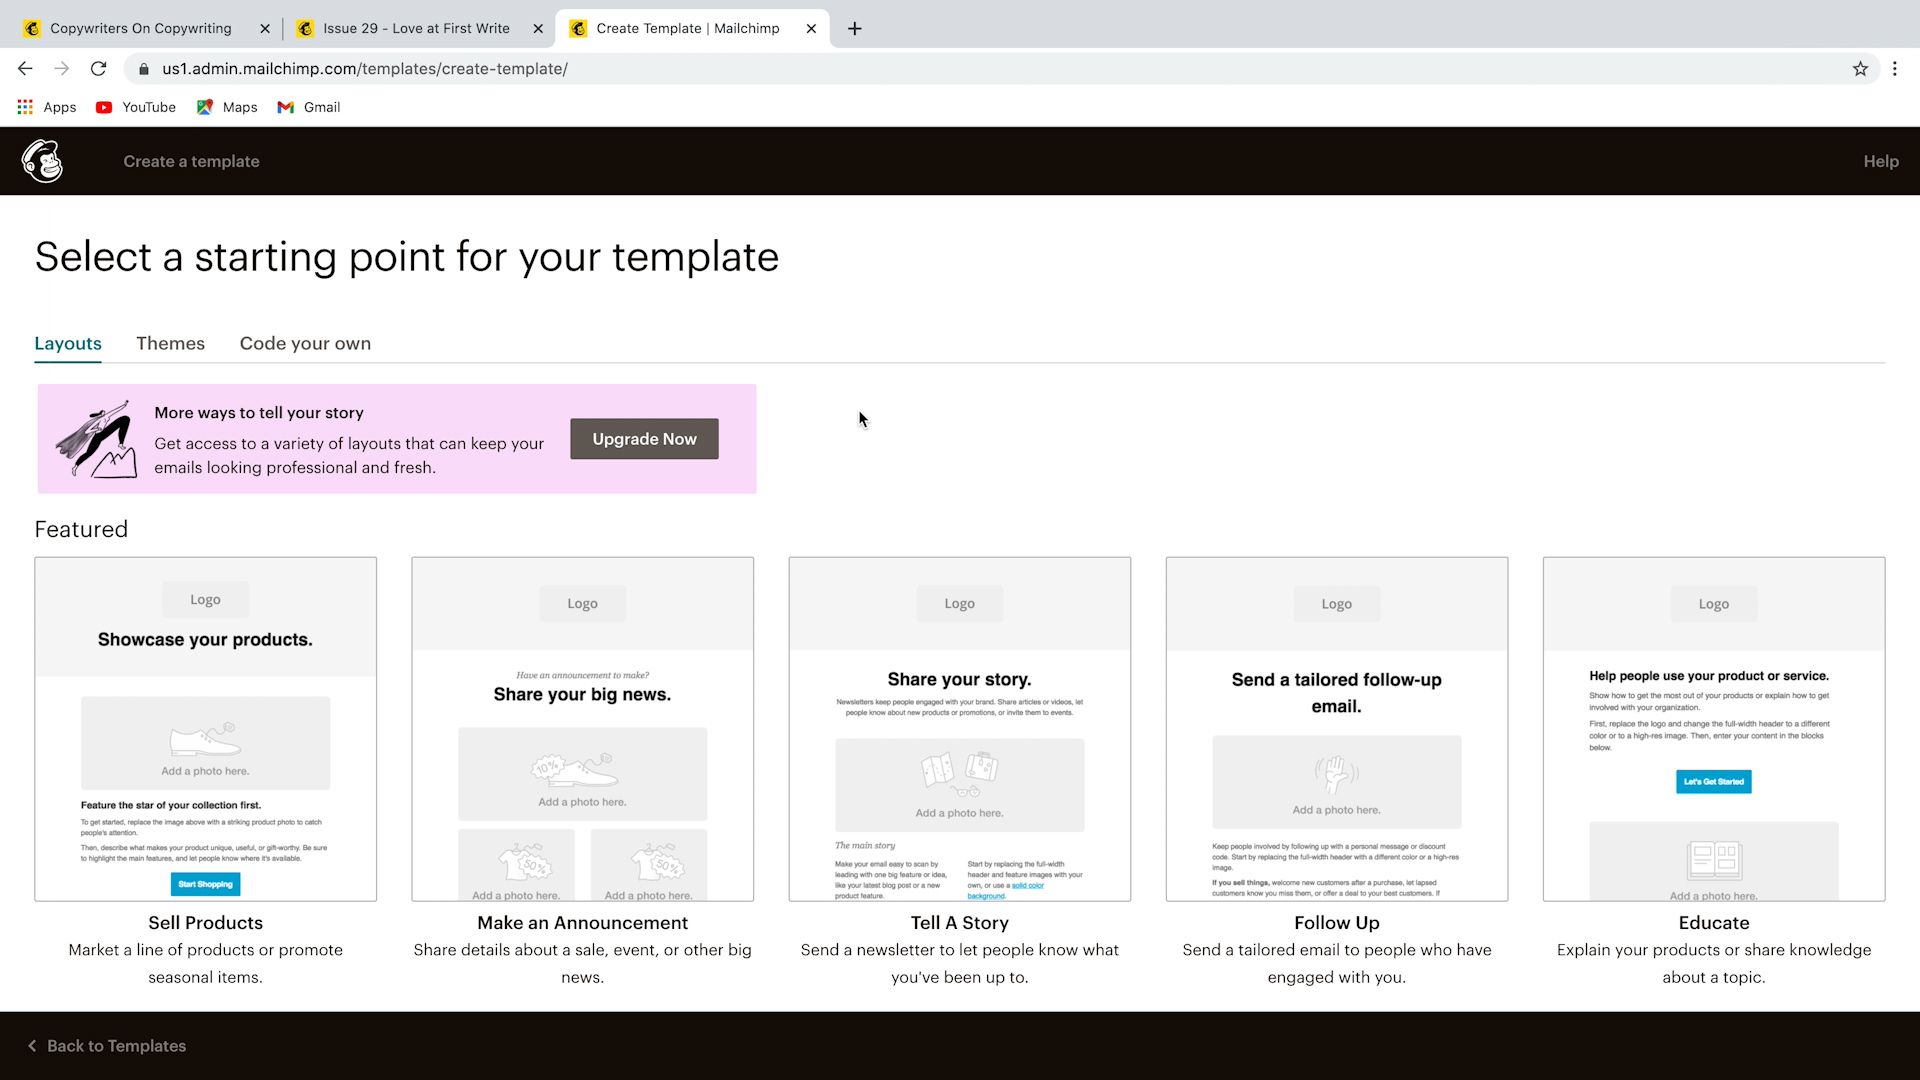
Task: Click the Create a template header text
Action: point(191,161)
